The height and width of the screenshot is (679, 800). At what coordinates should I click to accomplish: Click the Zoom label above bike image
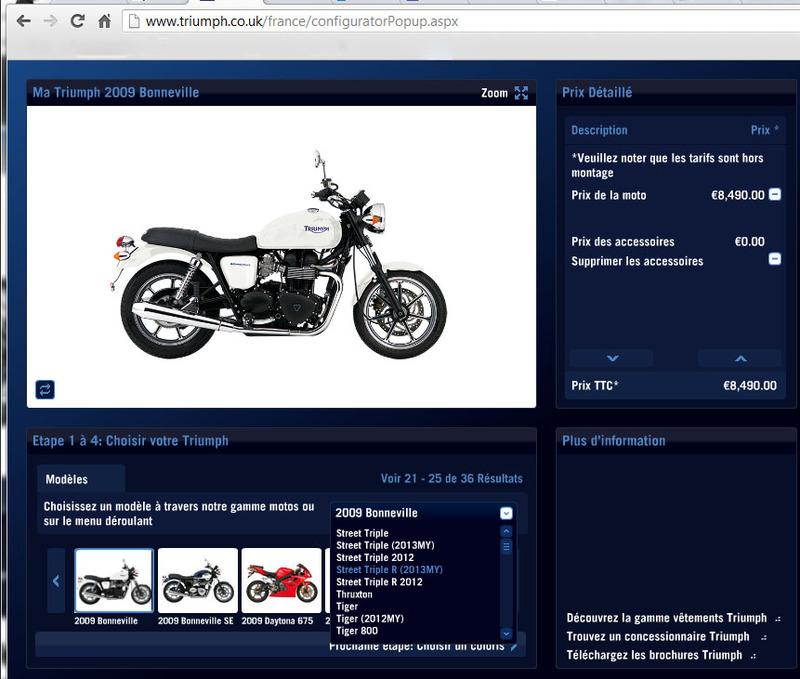point(494,93)
